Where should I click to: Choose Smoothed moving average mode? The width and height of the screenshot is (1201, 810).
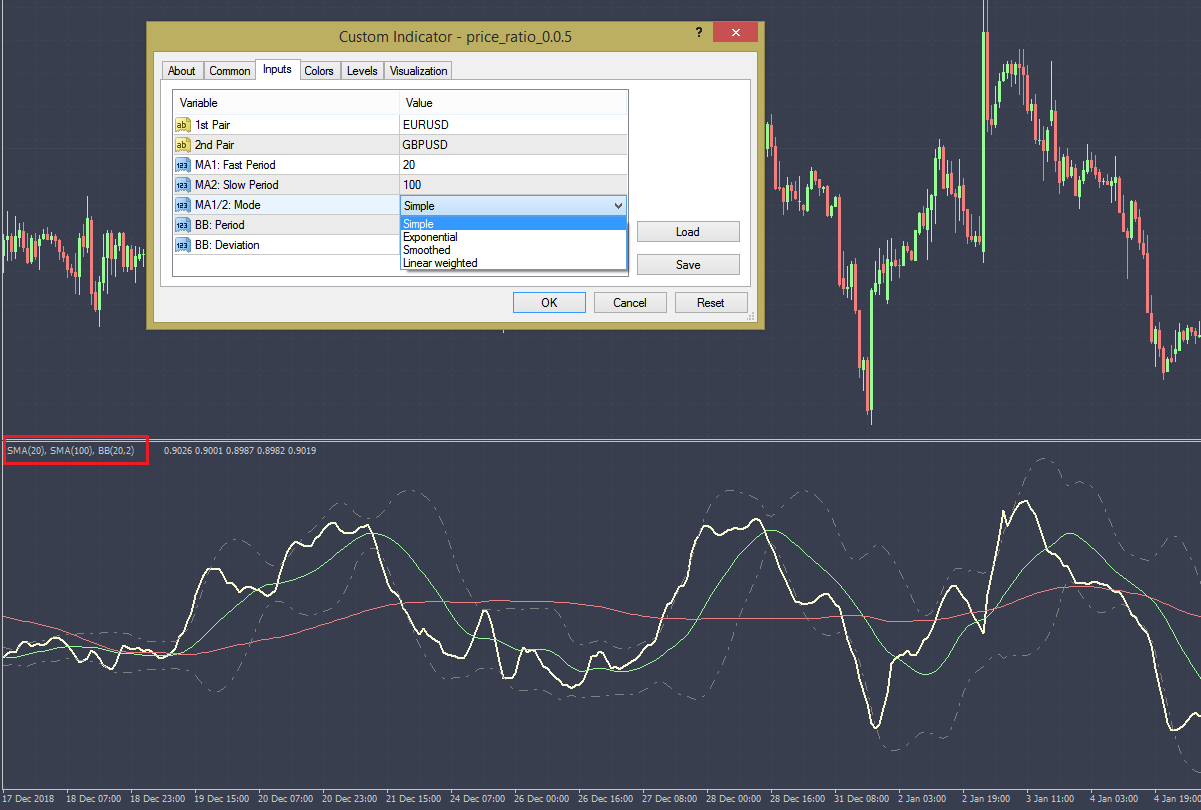tap(427, 250)
